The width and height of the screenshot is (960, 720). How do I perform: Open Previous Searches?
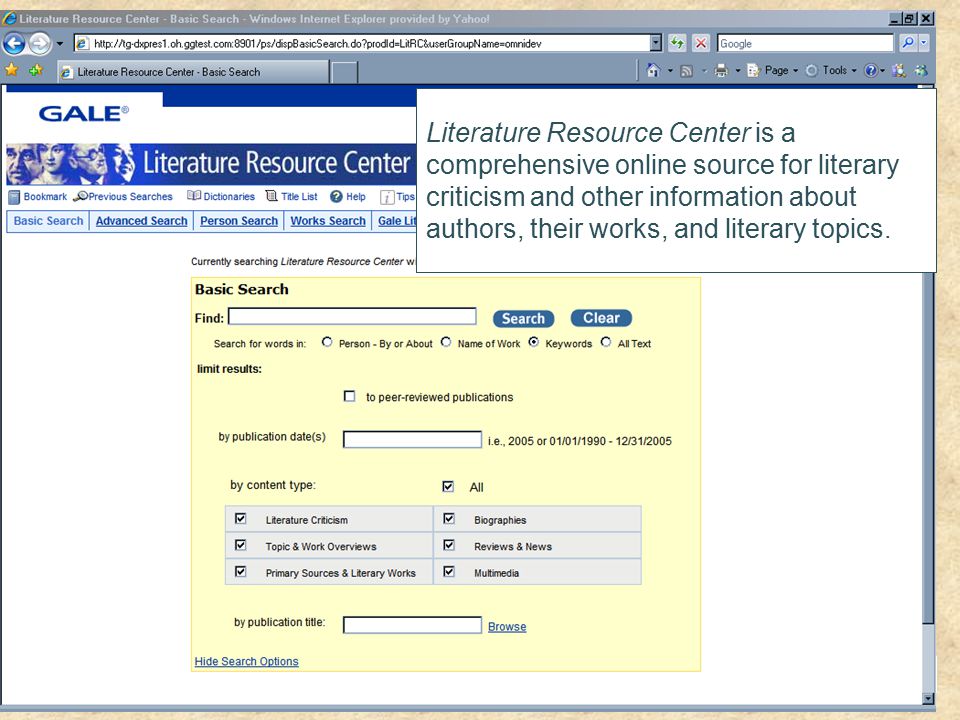click(123, 197)
